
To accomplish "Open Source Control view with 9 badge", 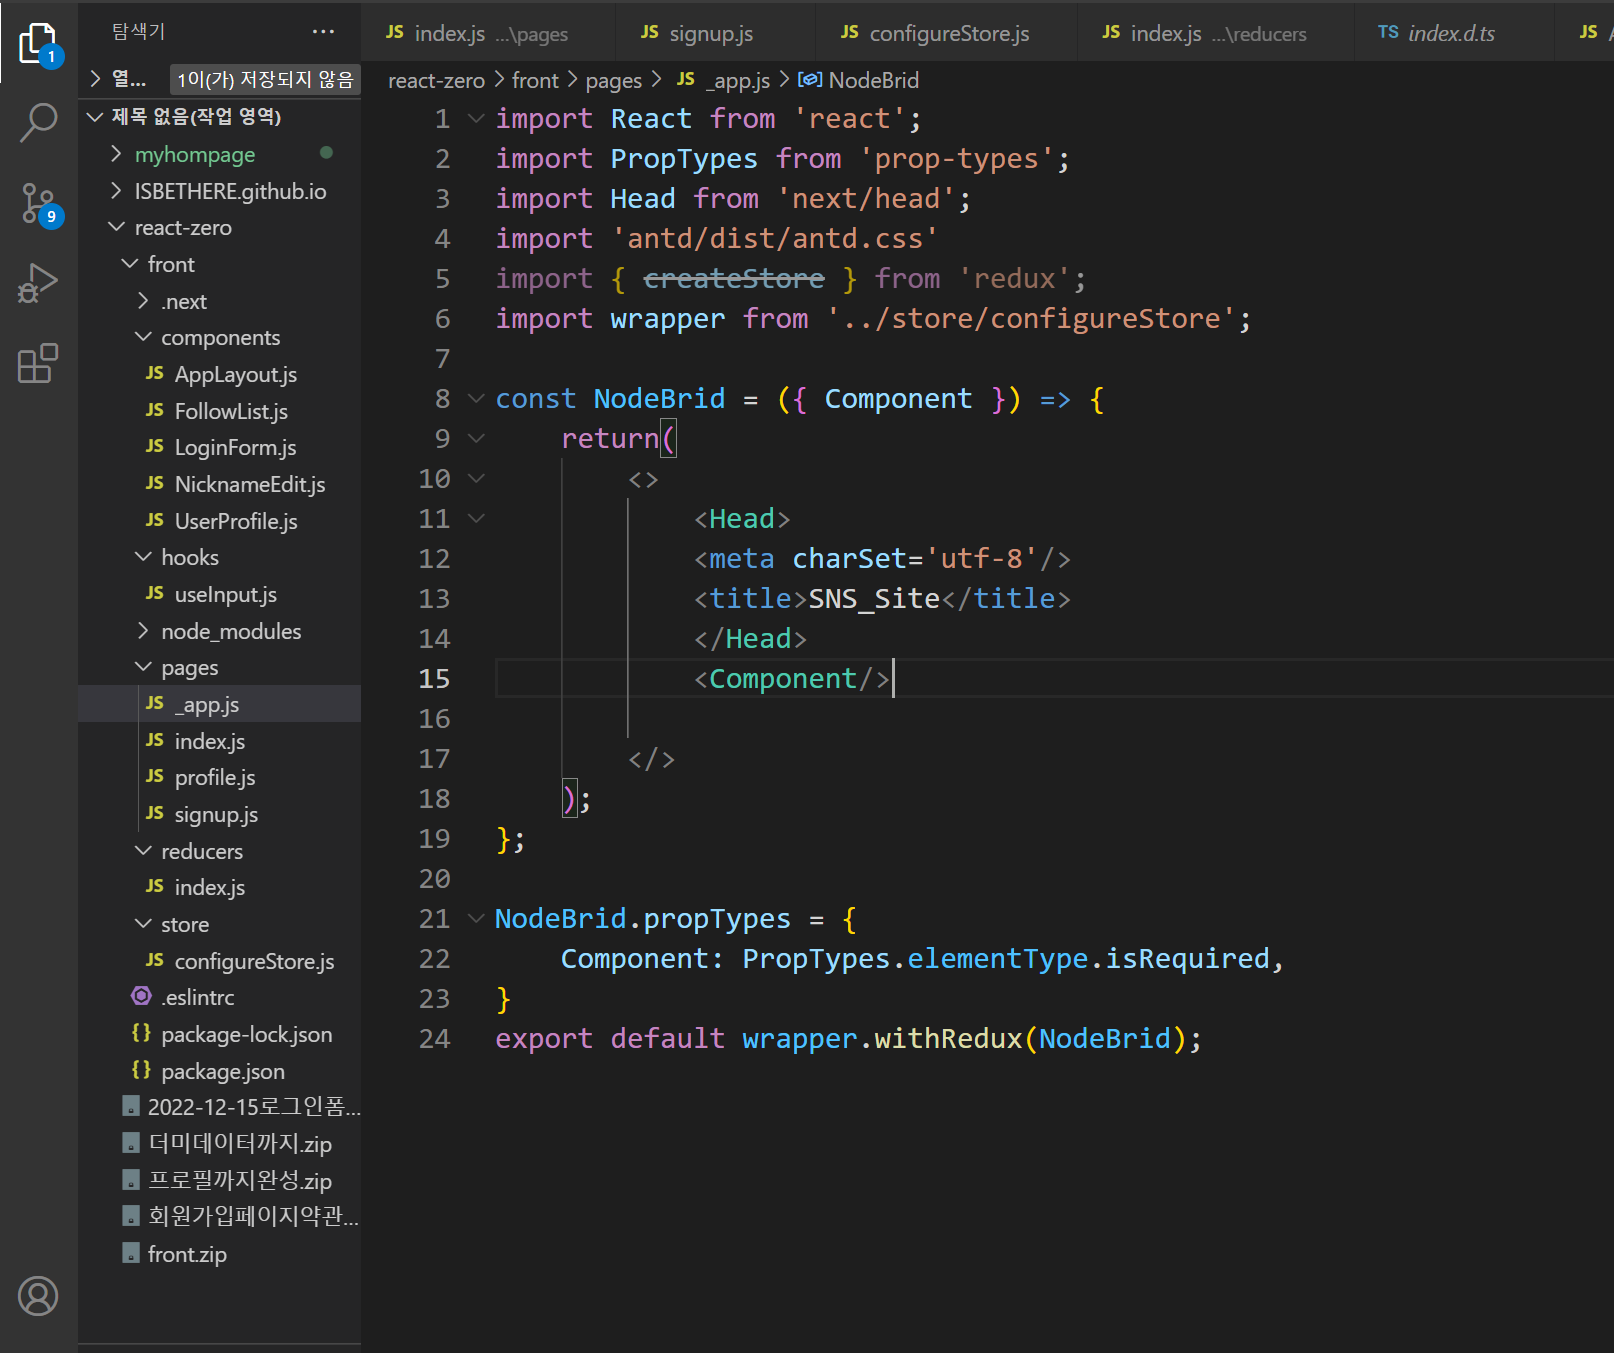I will (x=38, y=204).
